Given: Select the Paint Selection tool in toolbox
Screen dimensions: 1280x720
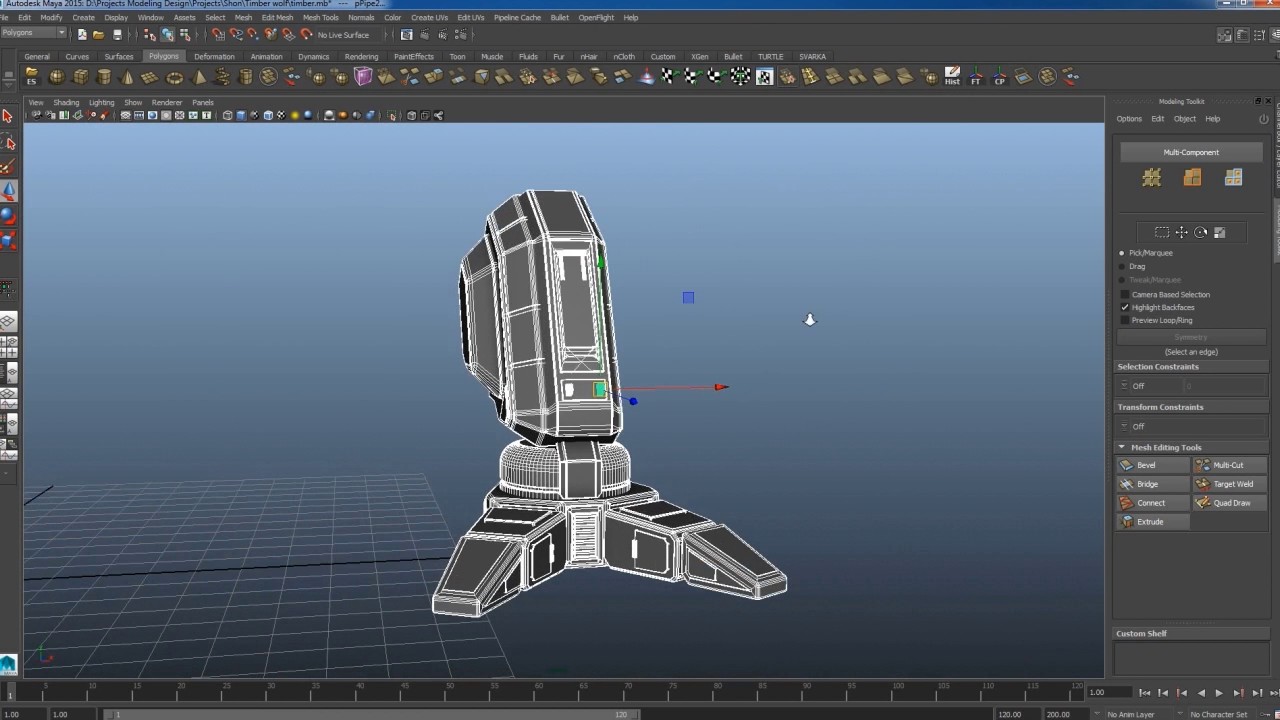Looking at the screenshot, I should (x=8, y=167).
